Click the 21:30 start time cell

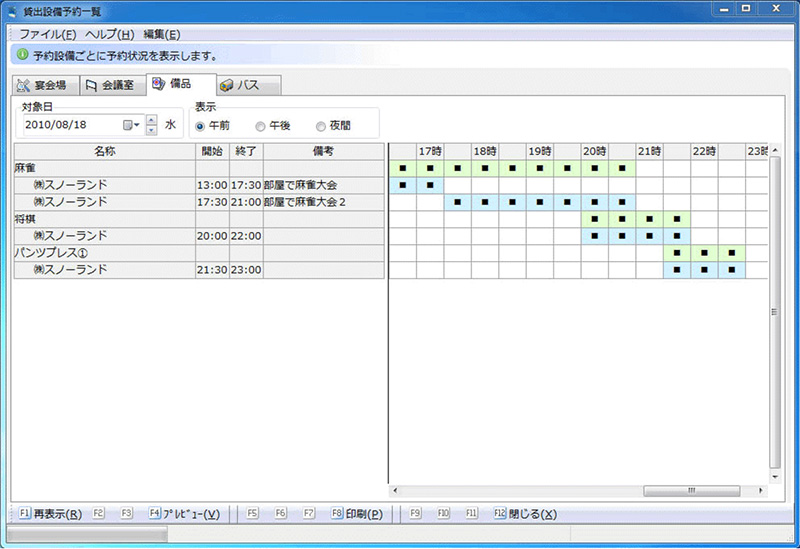tap(212, 270)
